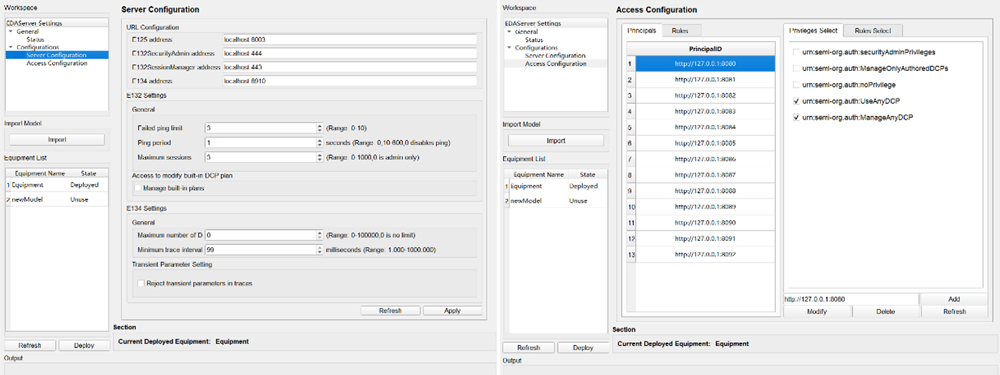1000x375 pixels.
Task: Select Status in the Access Configuration screen tree
Action: tap(534, 40)
